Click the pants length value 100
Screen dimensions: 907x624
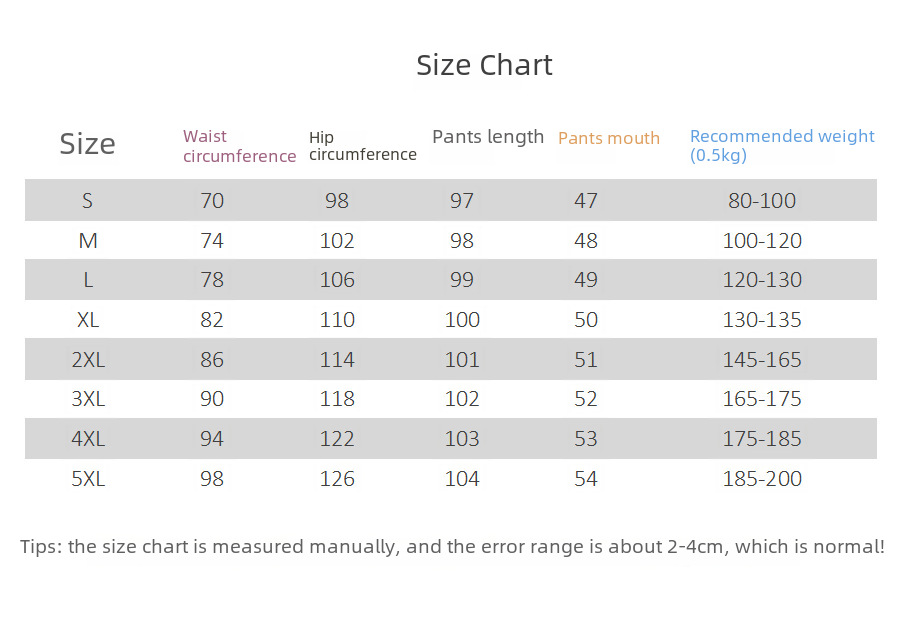(x=462, y=320)
